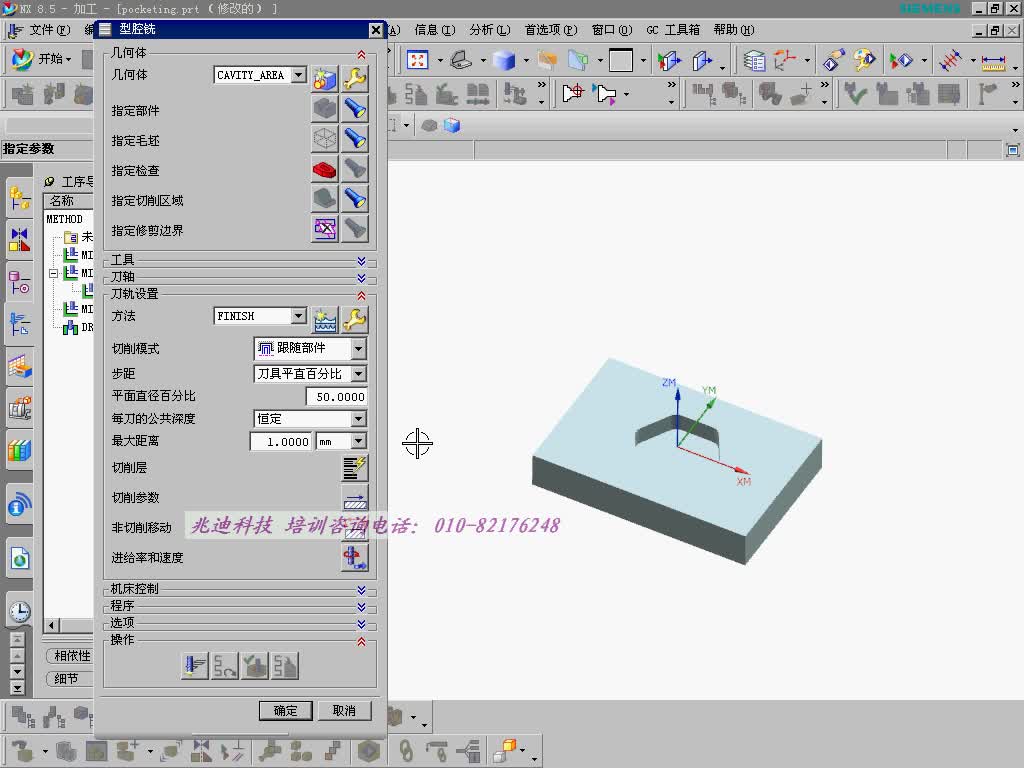Click the Specify Trim Boundaries (指定修剪边界) icon

[x=325, y=229]
